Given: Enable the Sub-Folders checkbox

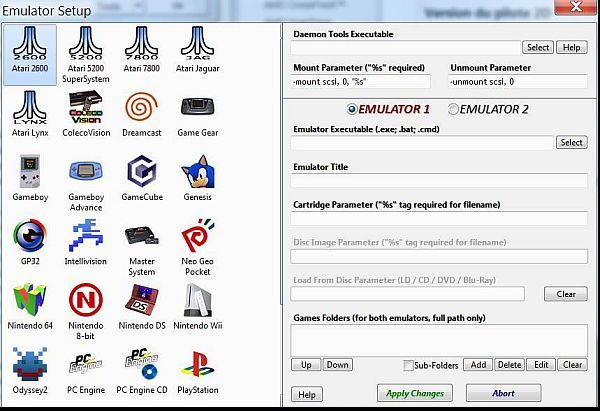Looking at the screenshot, I should coord(408,365).
